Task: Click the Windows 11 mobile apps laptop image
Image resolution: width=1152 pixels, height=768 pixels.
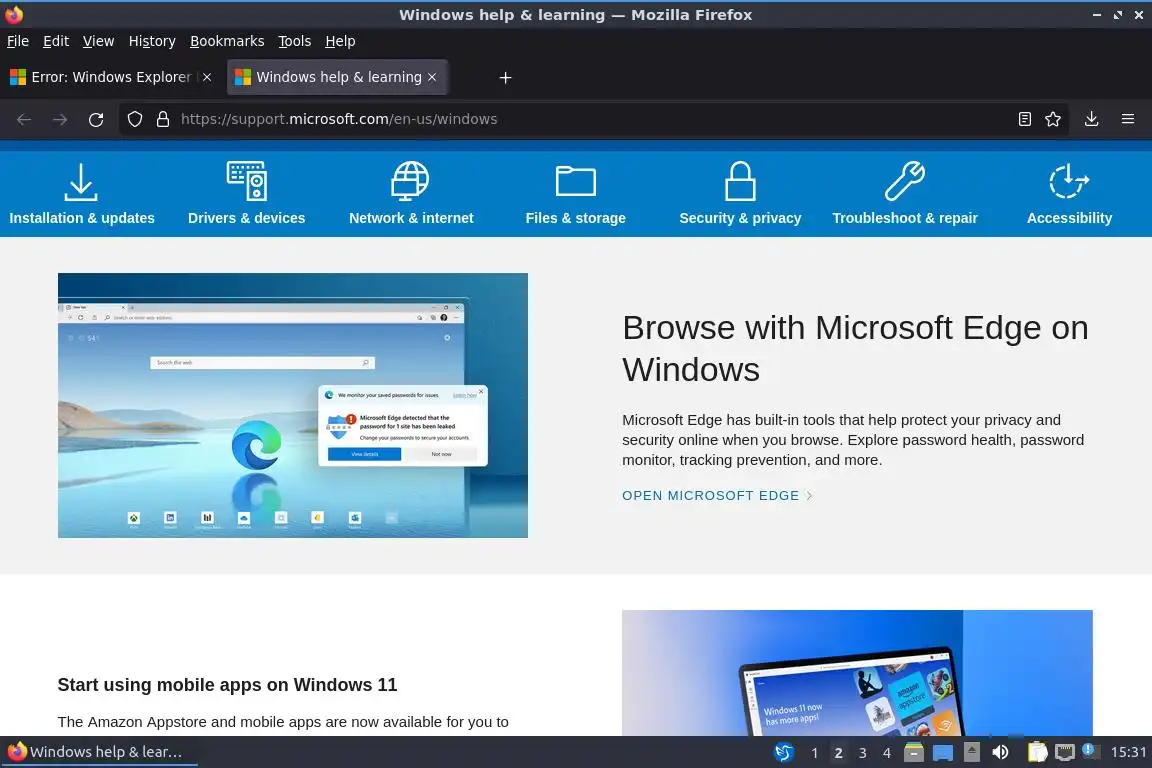Action: pos(857,672)
